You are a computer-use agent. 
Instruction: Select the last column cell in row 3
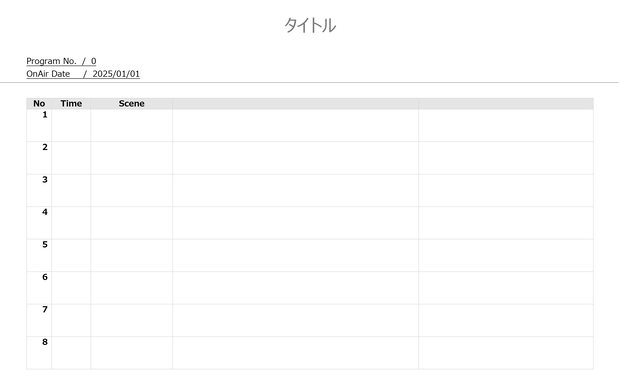pos(506,190)
